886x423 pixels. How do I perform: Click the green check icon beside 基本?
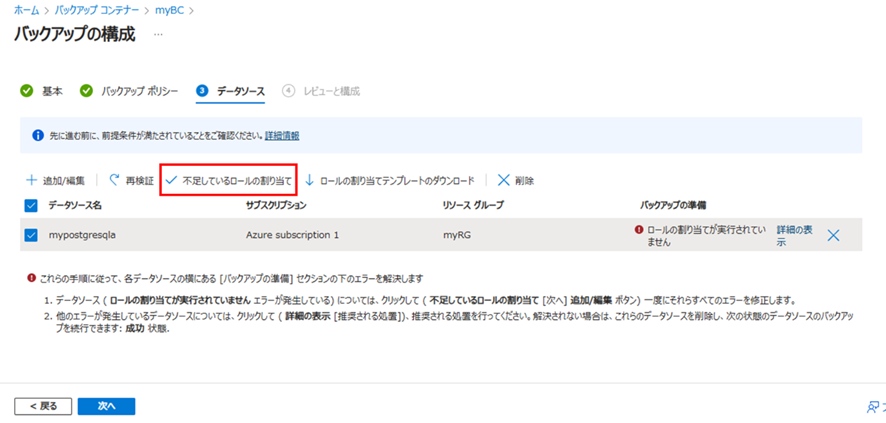[27, 91]
